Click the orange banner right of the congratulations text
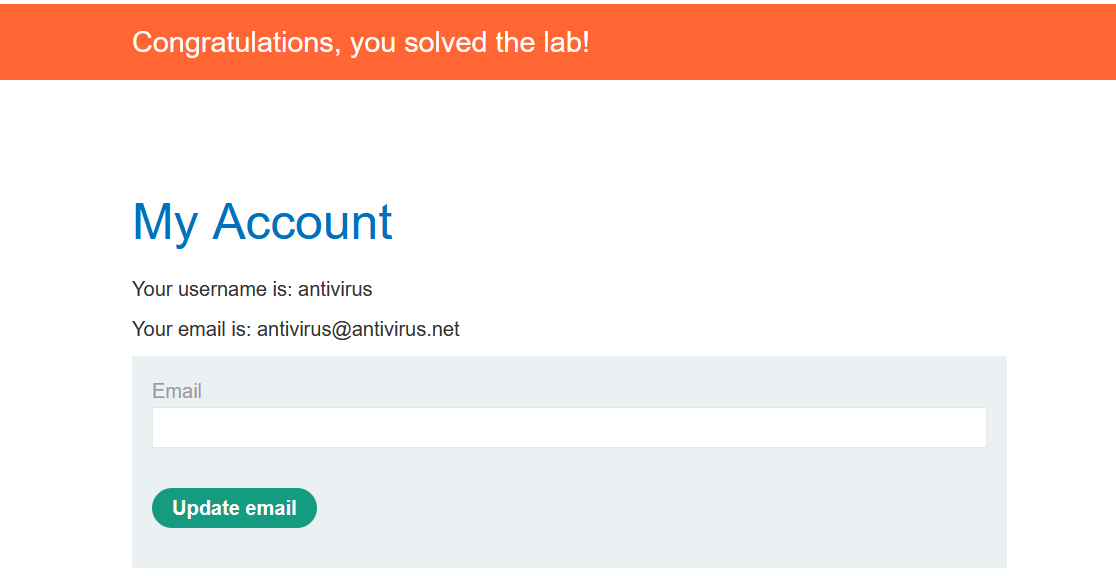This screenshot has width=1116, height=576. tap(850, 42)
